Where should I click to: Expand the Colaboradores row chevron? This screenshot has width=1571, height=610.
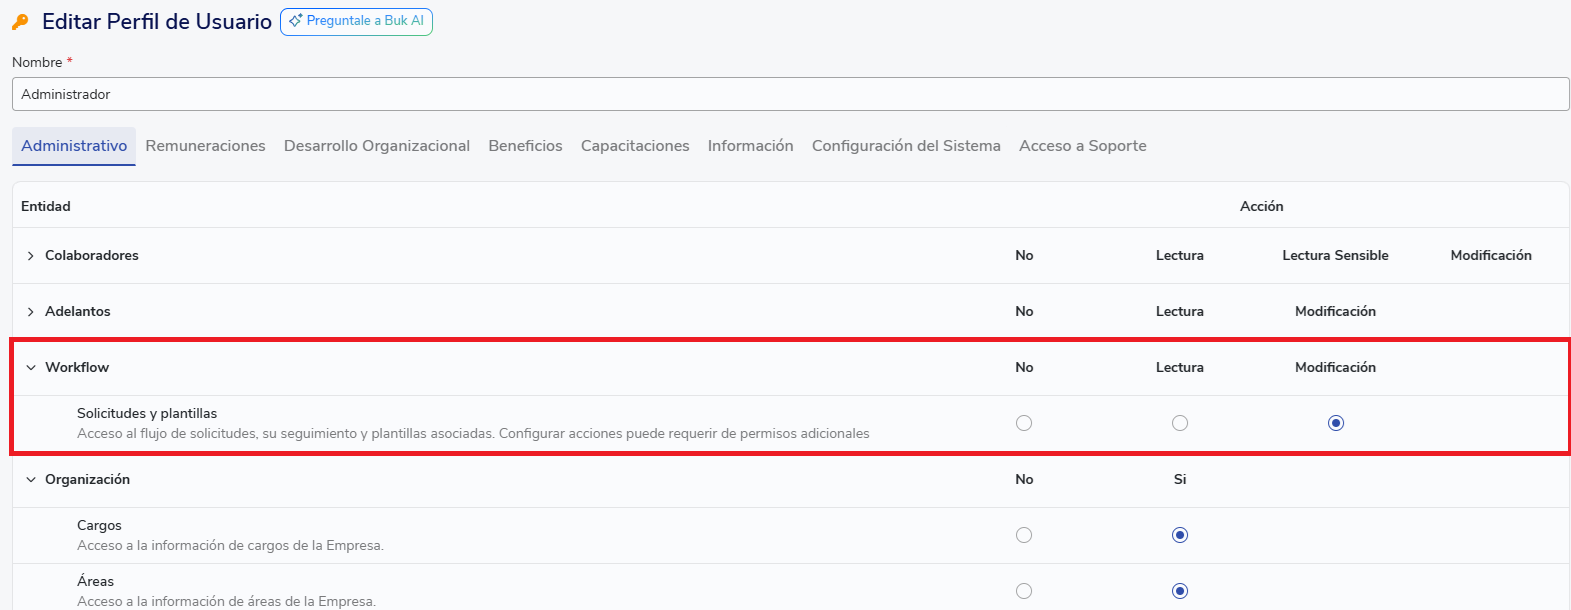pyautogui.click(x=31, y=256)
